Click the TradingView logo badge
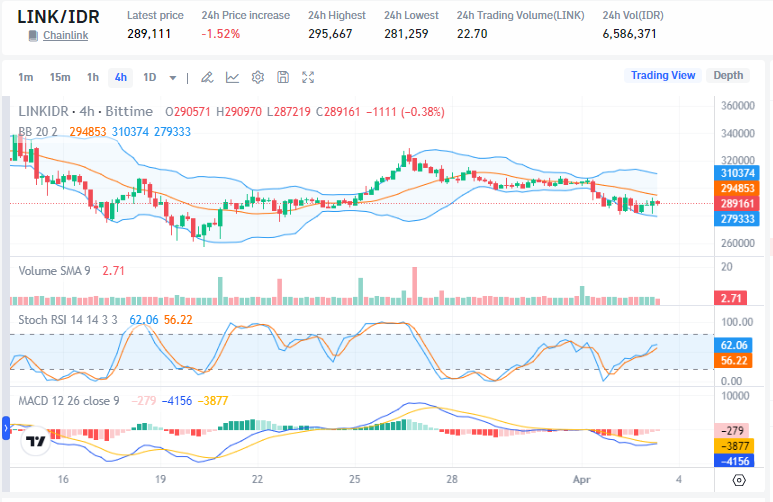Viewport: 773px width, 502px height. (35, 441)
